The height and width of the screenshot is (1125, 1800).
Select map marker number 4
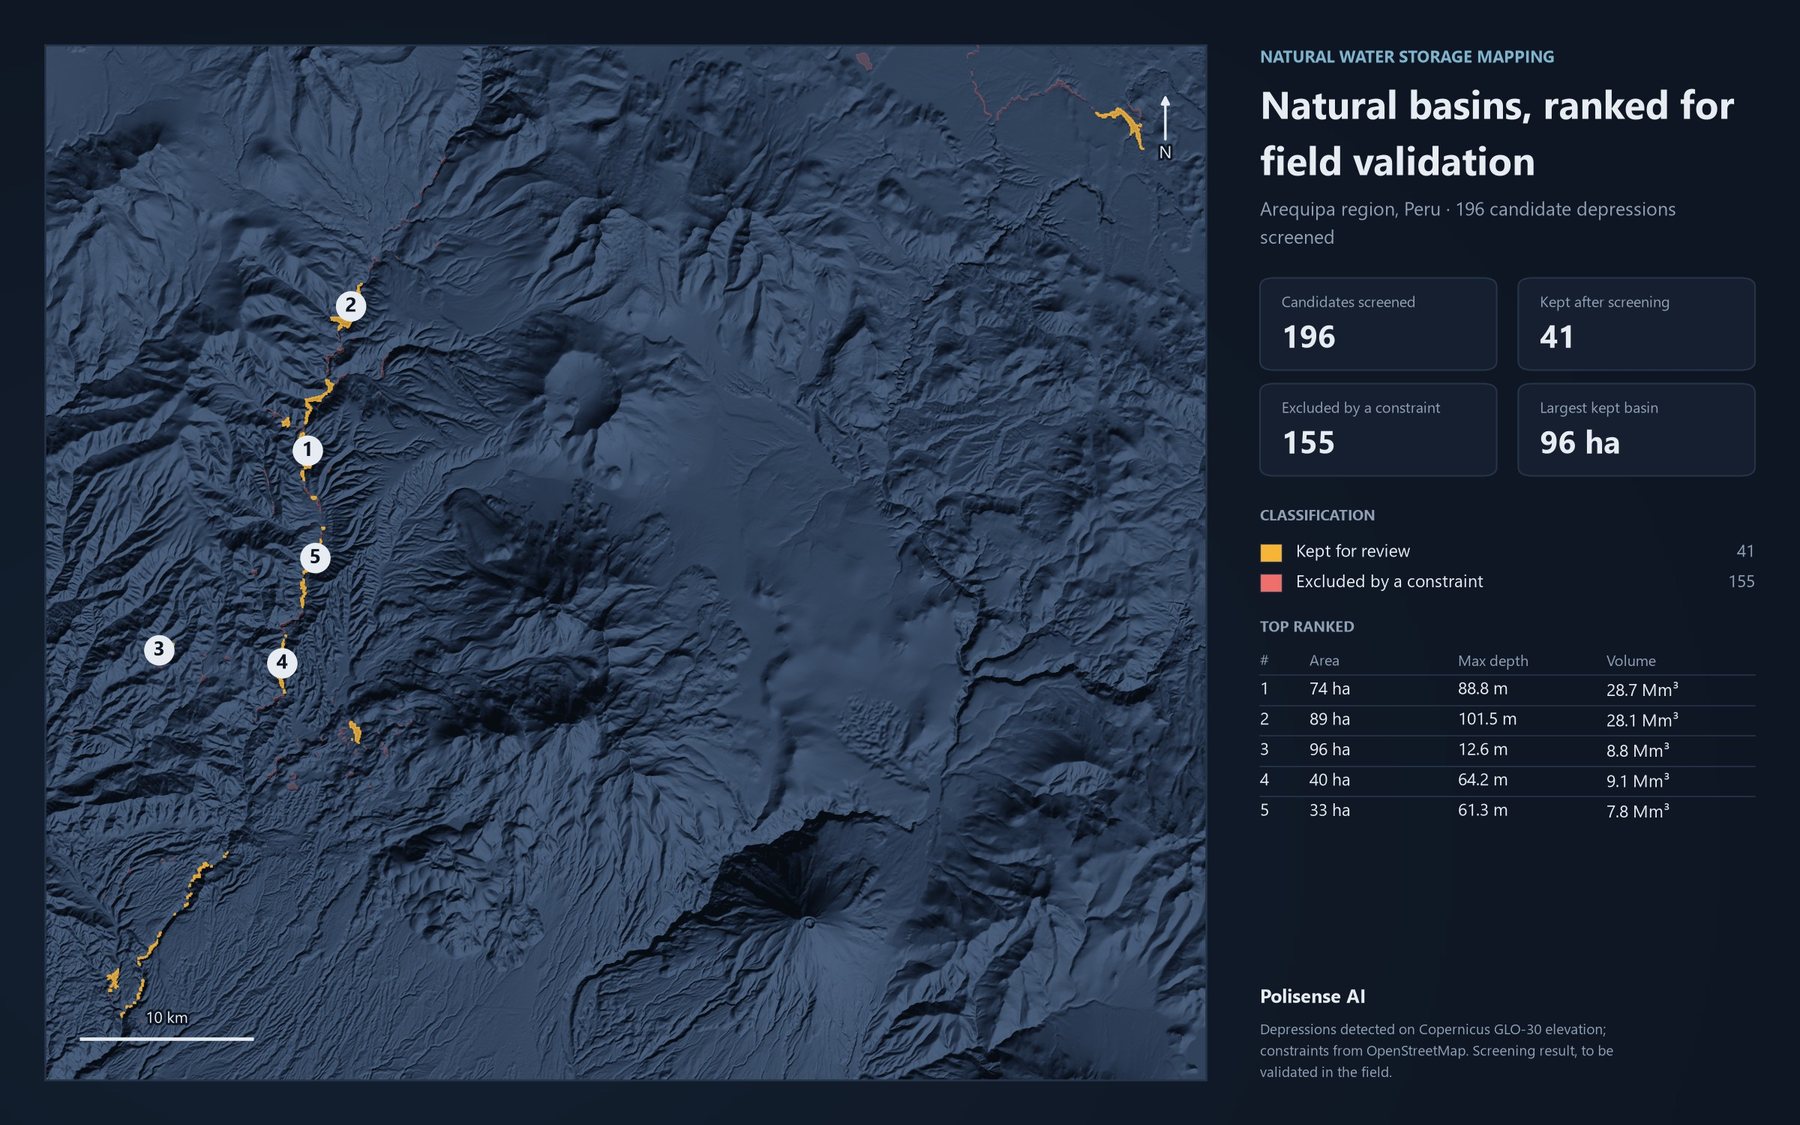(x=282, y=662)
